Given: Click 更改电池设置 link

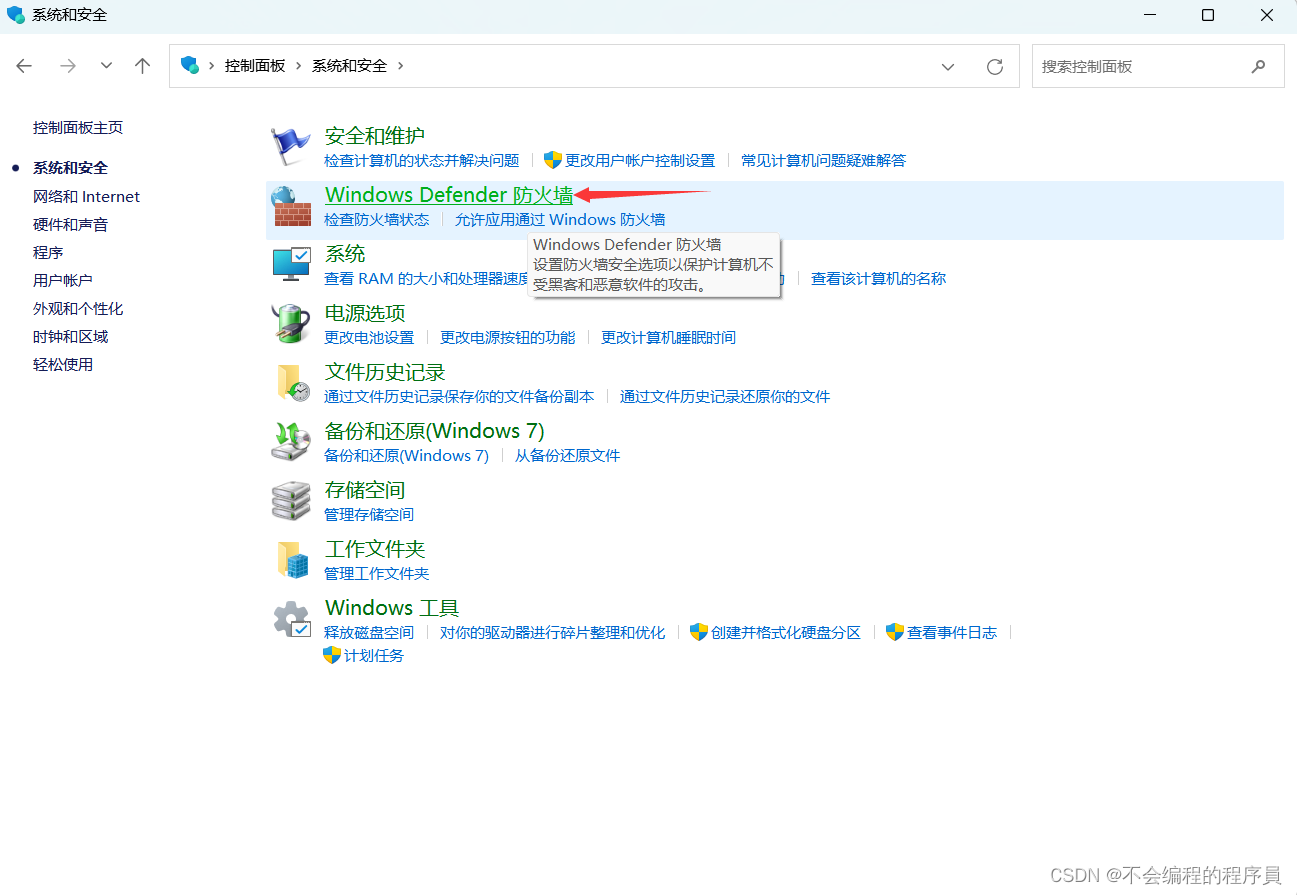Looking at the screenshot, I should coord(369,338).
